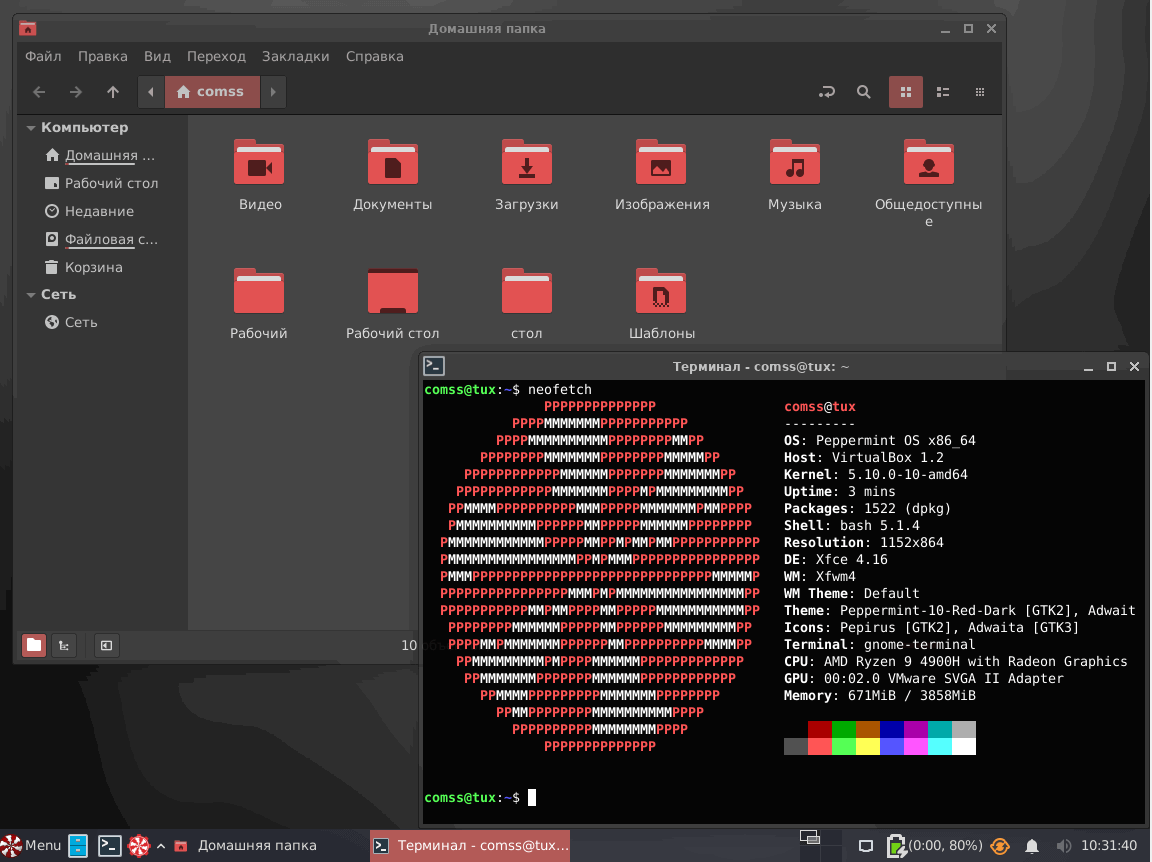Open the Музыка folder icon
Viewport: 1152px width, 862px height.
coord(794,163)
